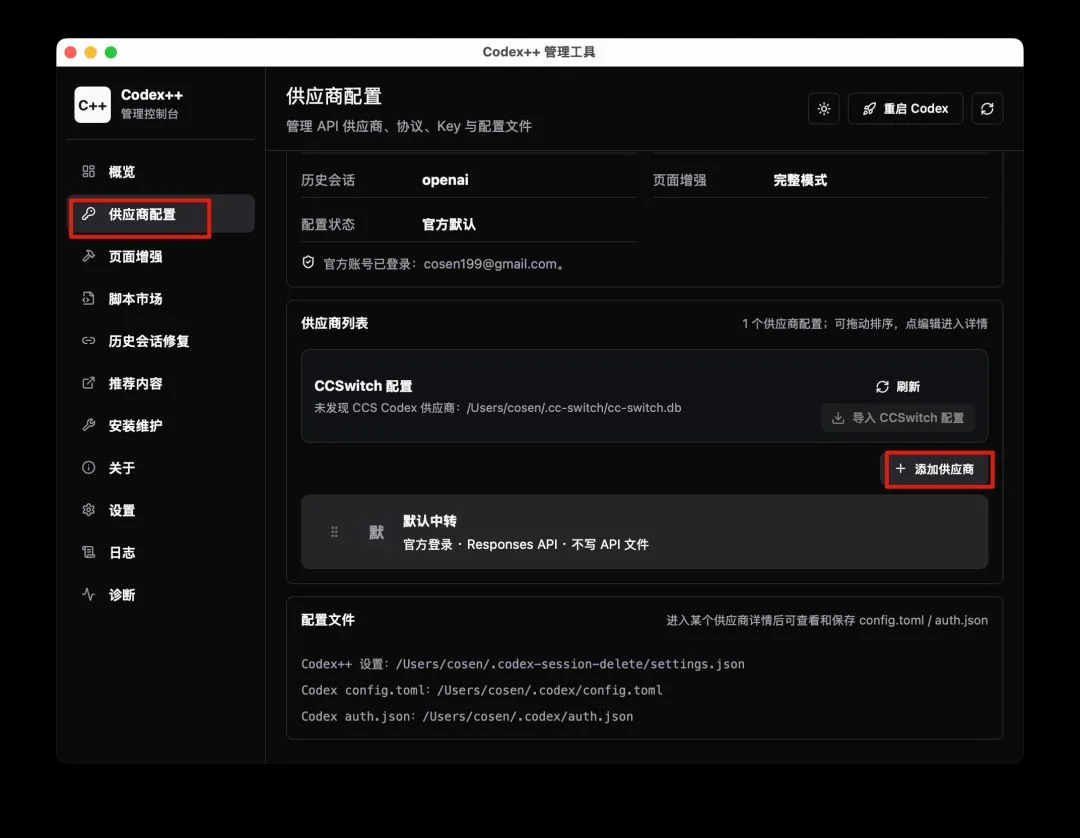Open 推荐内容 in the sidebar
This screenshot has width=1080, height=838.
[x=161, y=383]
